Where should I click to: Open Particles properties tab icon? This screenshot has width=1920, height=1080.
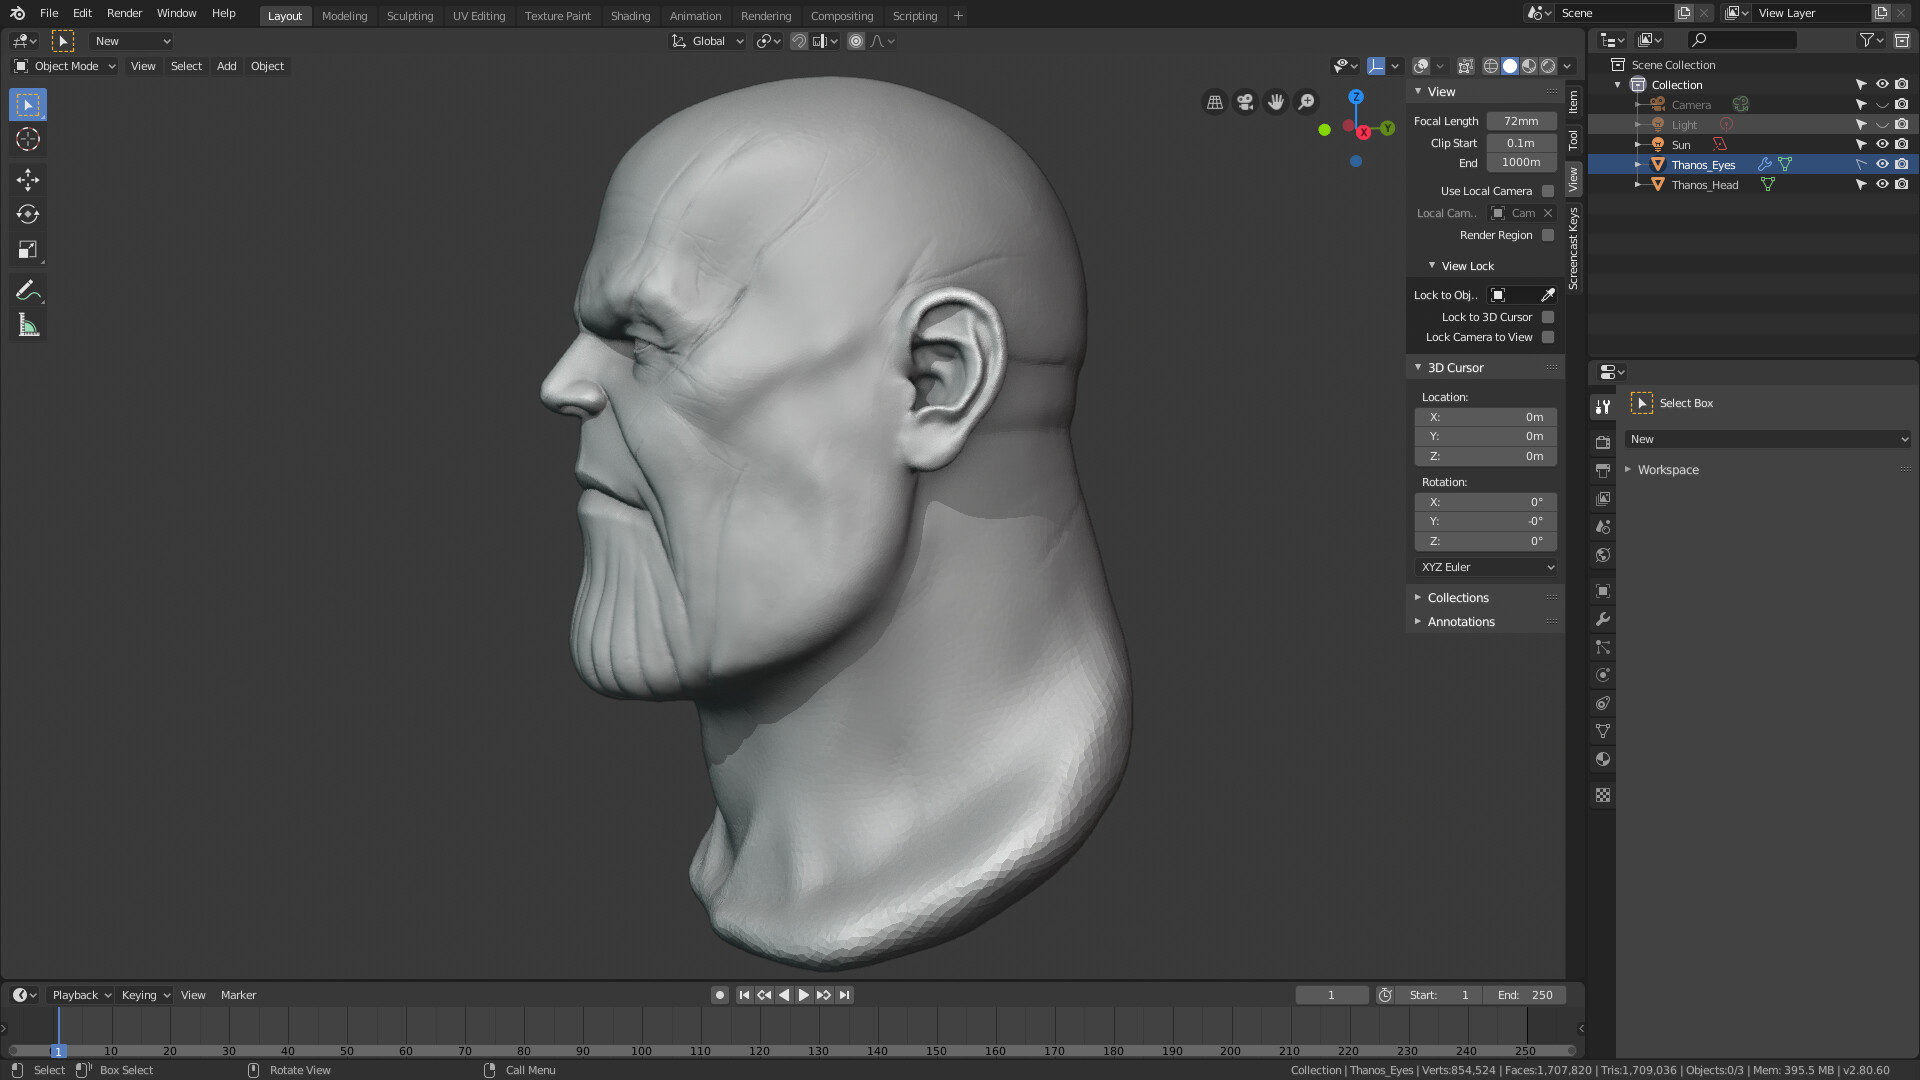[1603, 647]
